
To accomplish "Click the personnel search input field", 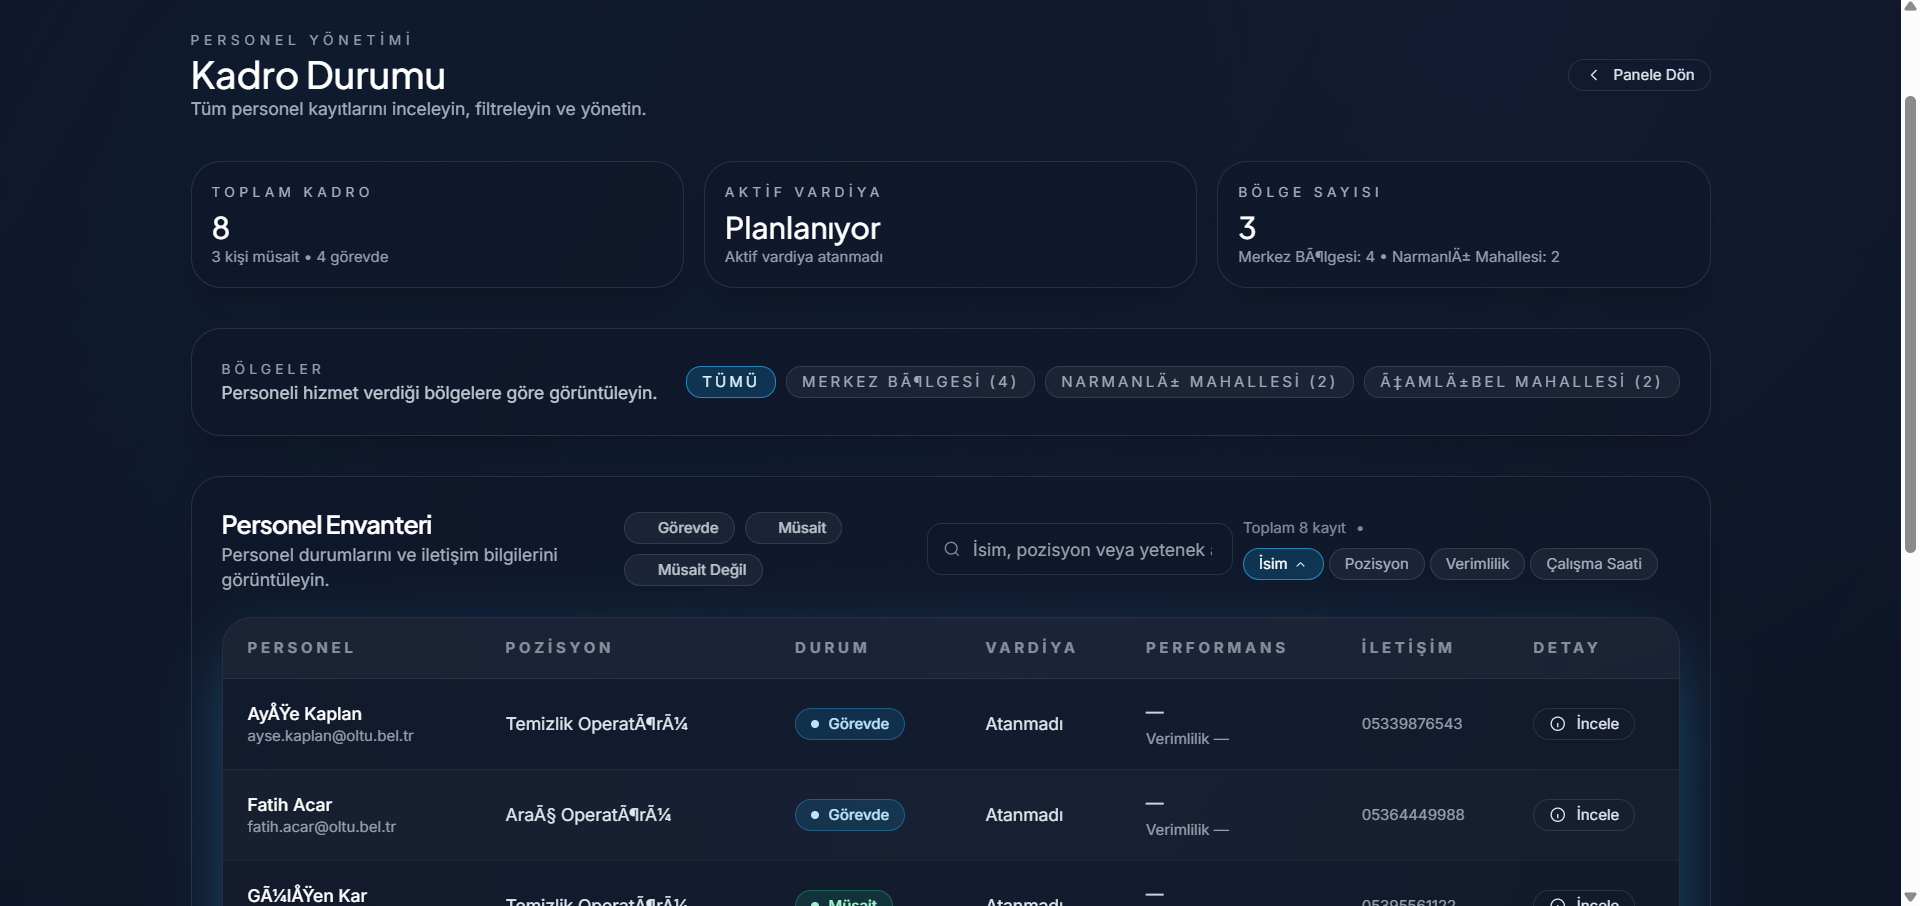I will pyautogui.click(x=1092, y=549).
